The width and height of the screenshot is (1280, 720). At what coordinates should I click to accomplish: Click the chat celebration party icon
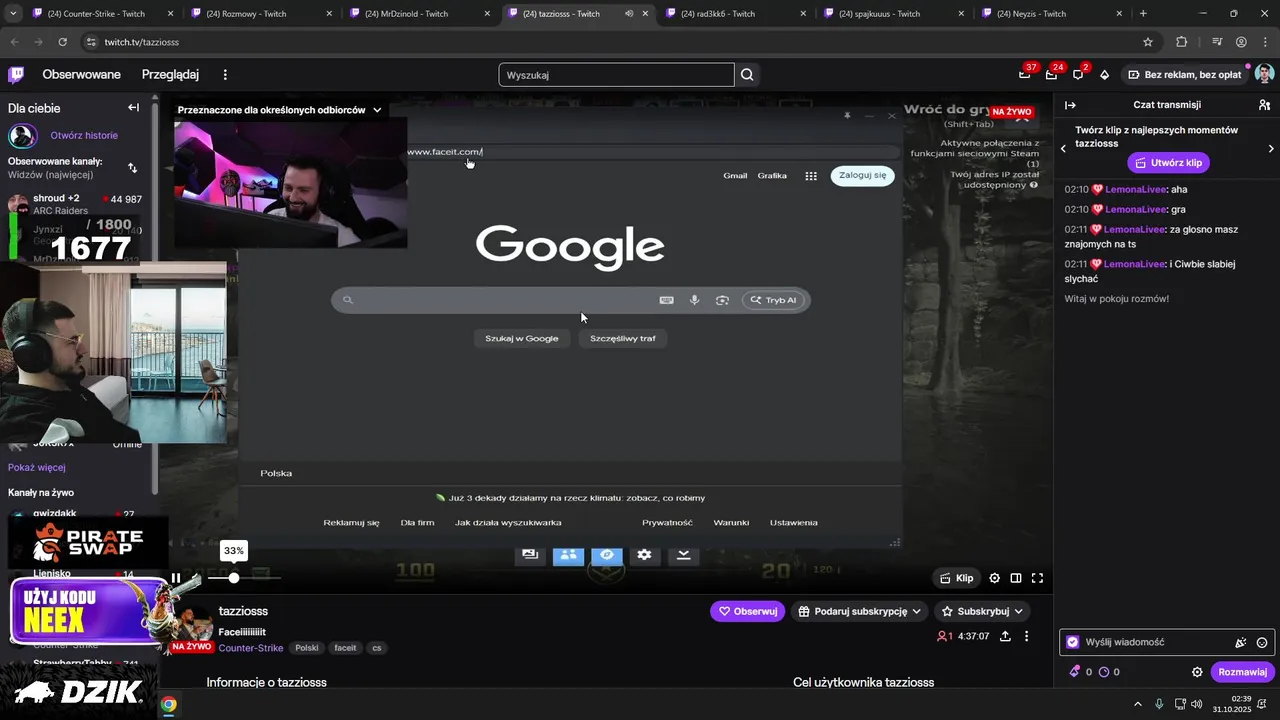pos(1240,643)
